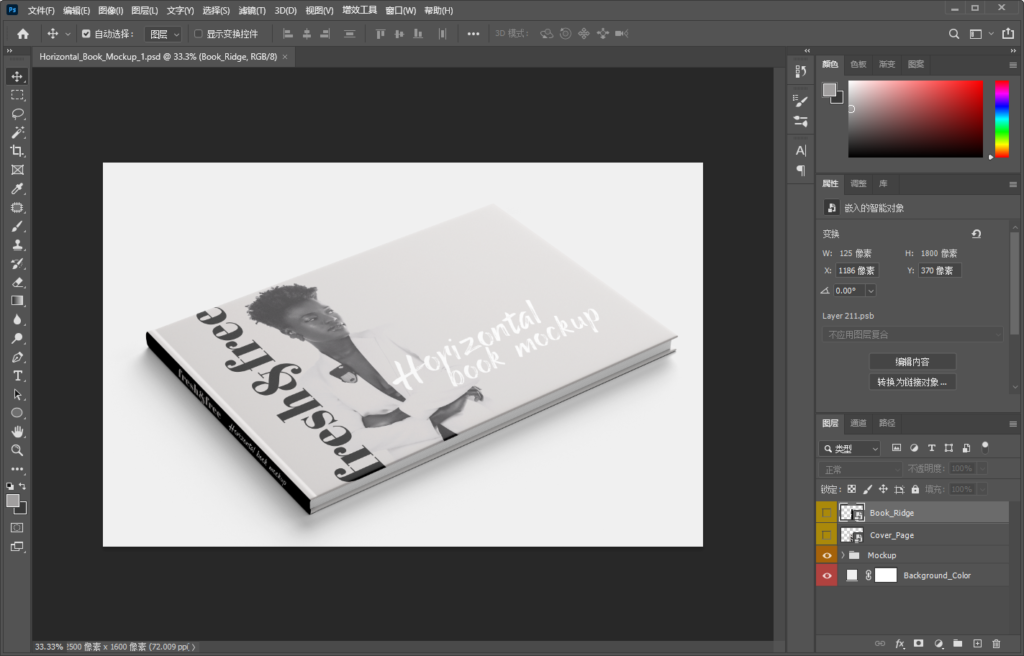Open the Edit Toolbar ellipsis button
1024x656 pixels.
point(17,469)
